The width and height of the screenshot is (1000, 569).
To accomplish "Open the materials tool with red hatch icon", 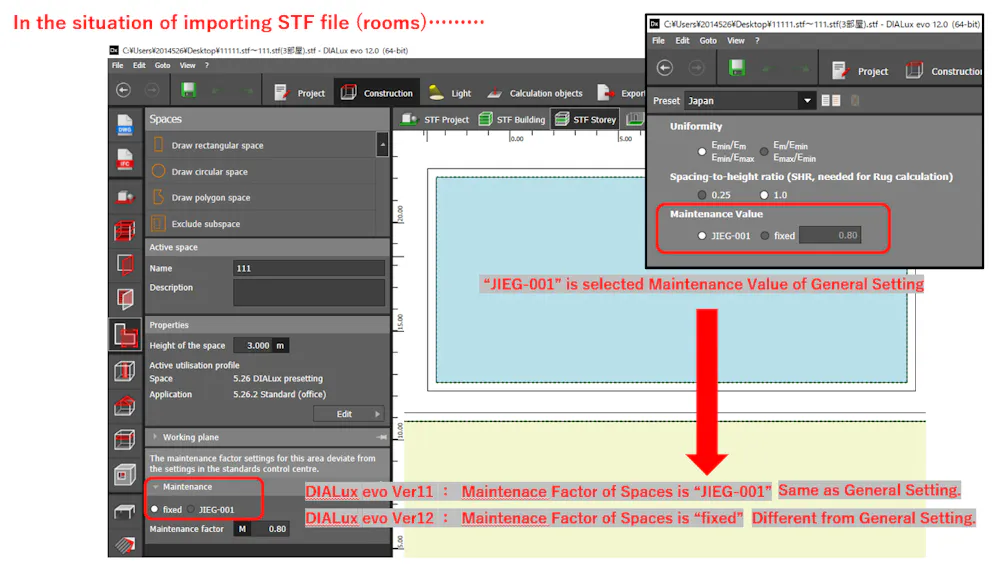I will (124, 544).
